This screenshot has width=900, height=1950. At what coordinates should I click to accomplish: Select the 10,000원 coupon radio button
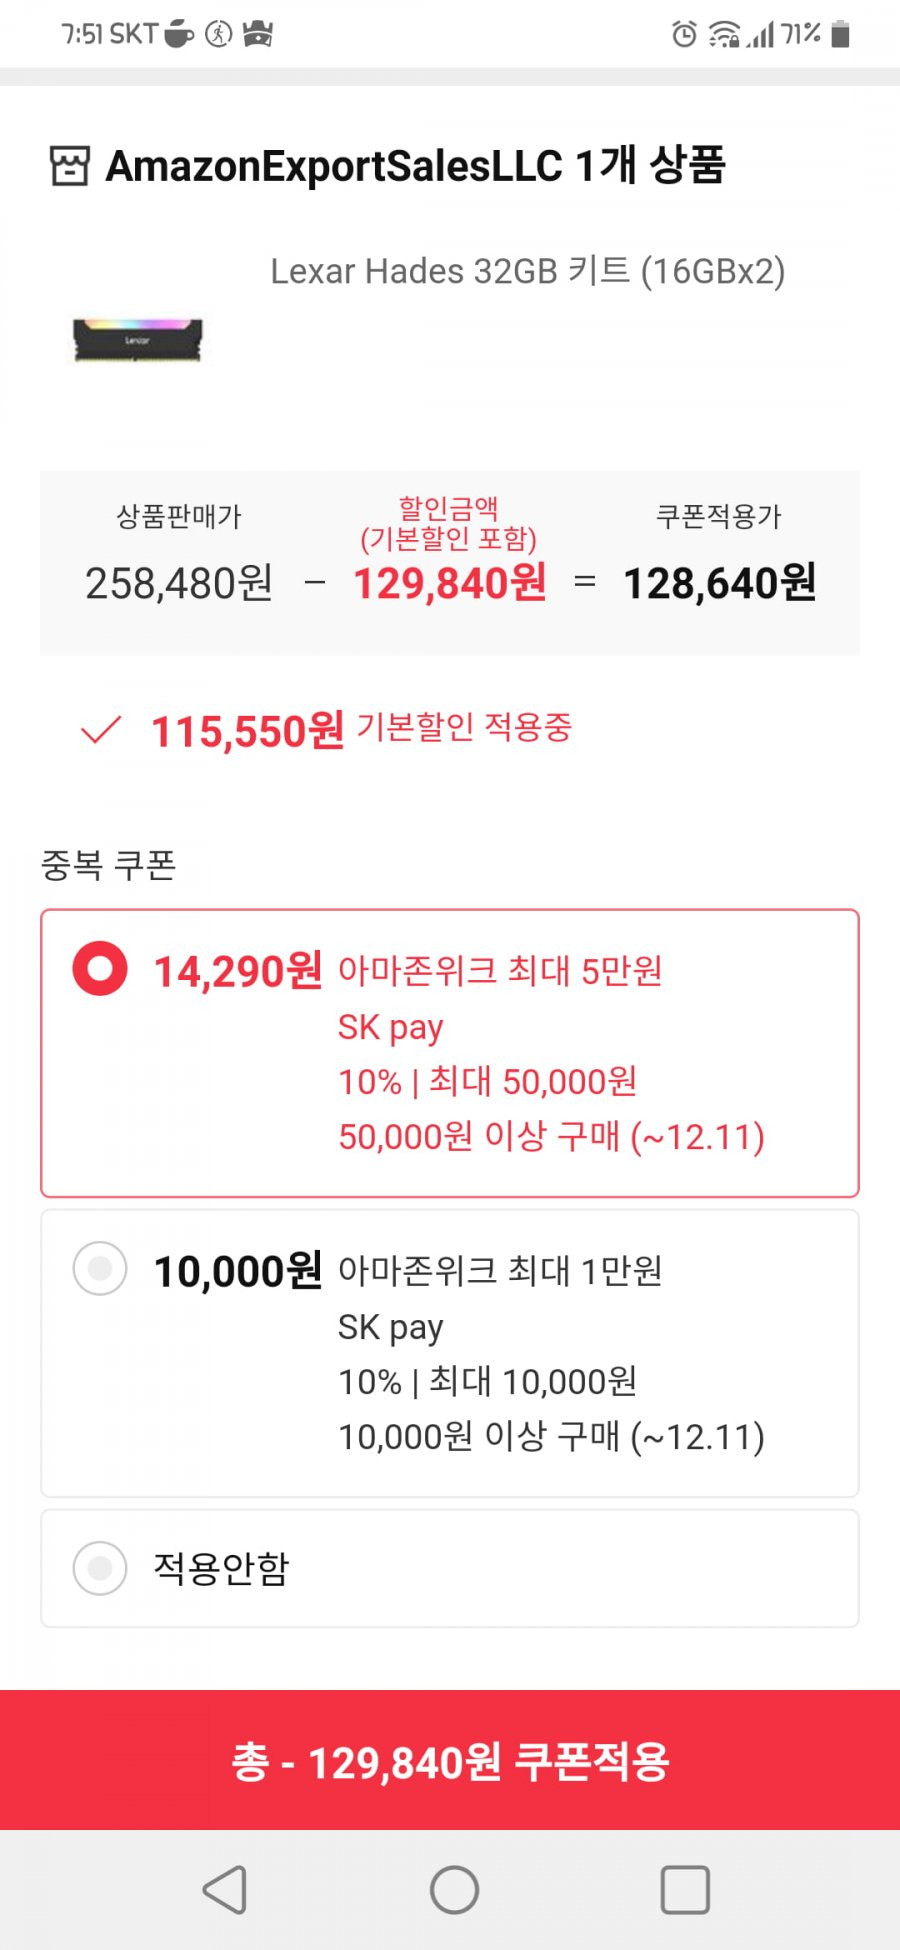100,1268
